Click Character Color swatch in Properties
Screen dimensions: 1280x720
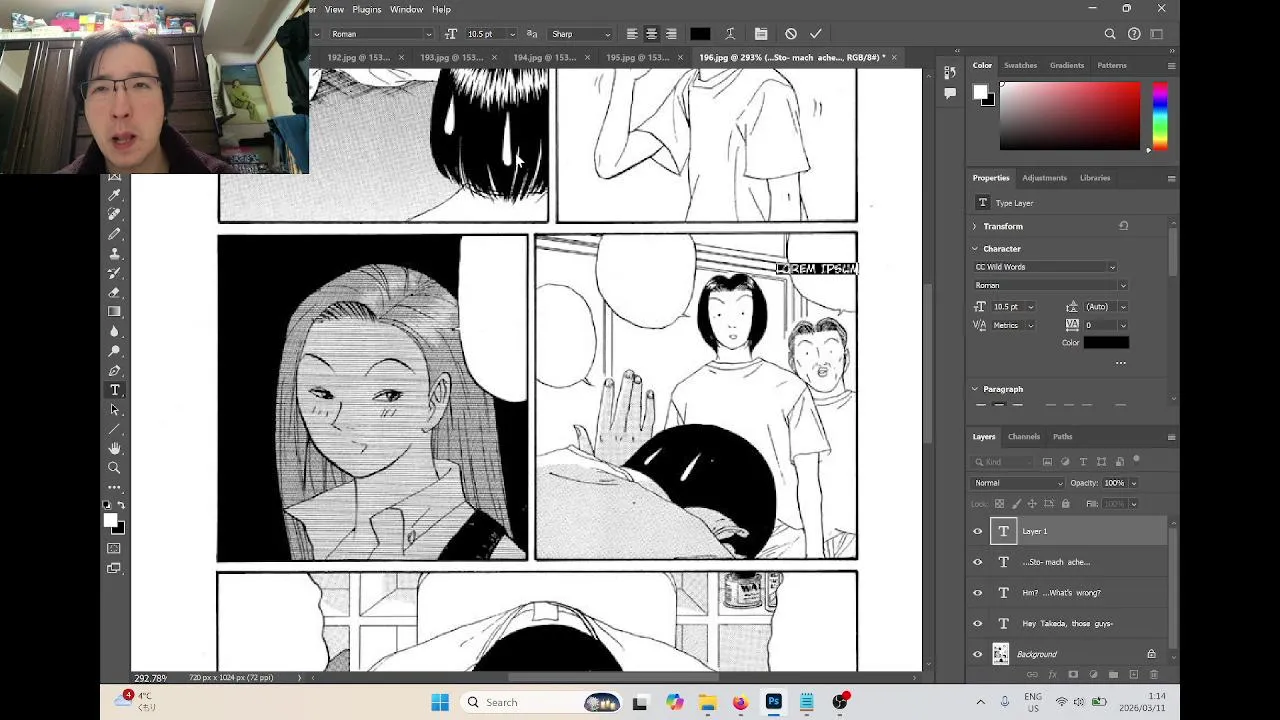click(1107, 343)
